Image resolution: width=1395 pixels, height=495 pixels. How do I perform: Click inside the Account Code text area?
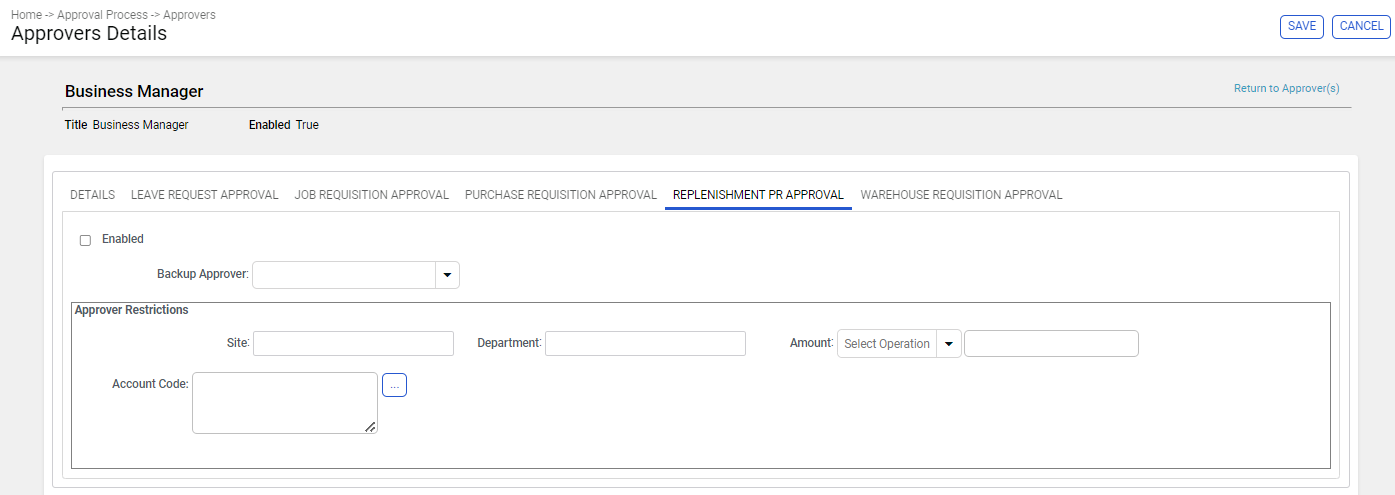285,403
